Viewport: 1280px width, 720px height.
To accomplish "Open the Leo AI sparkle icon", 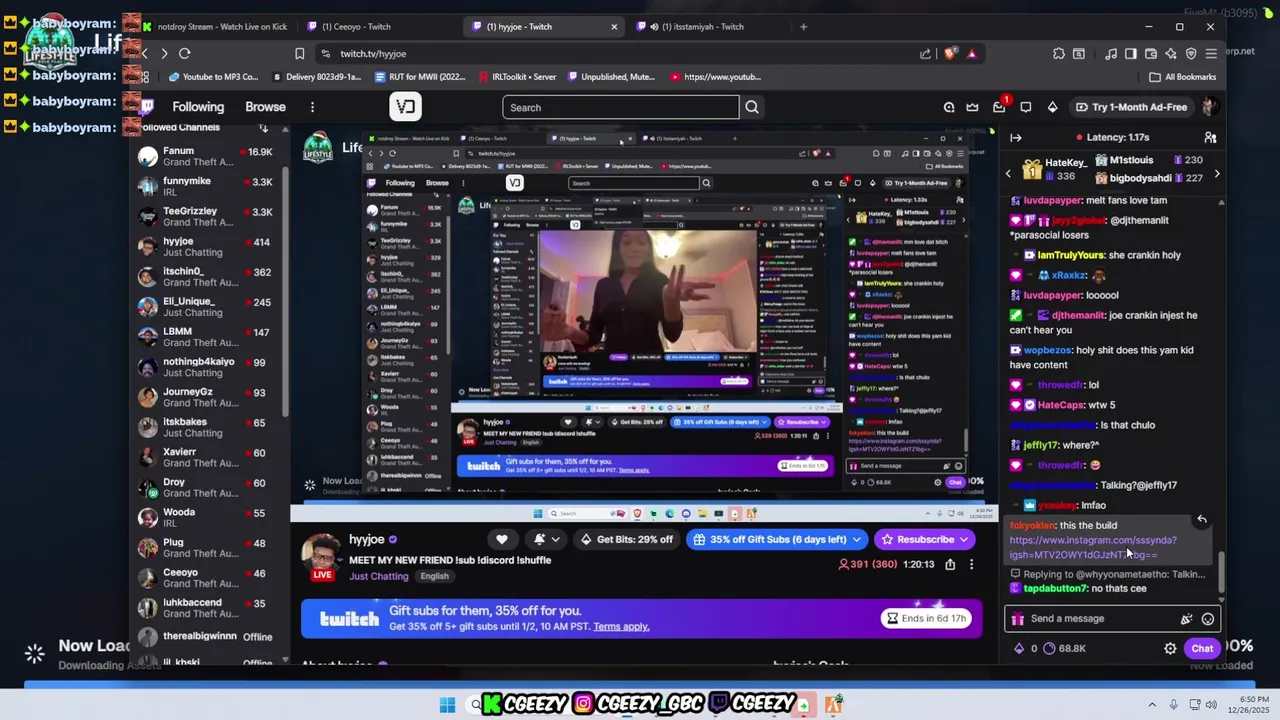I will pyautogui.click(x=1171, y=53).
